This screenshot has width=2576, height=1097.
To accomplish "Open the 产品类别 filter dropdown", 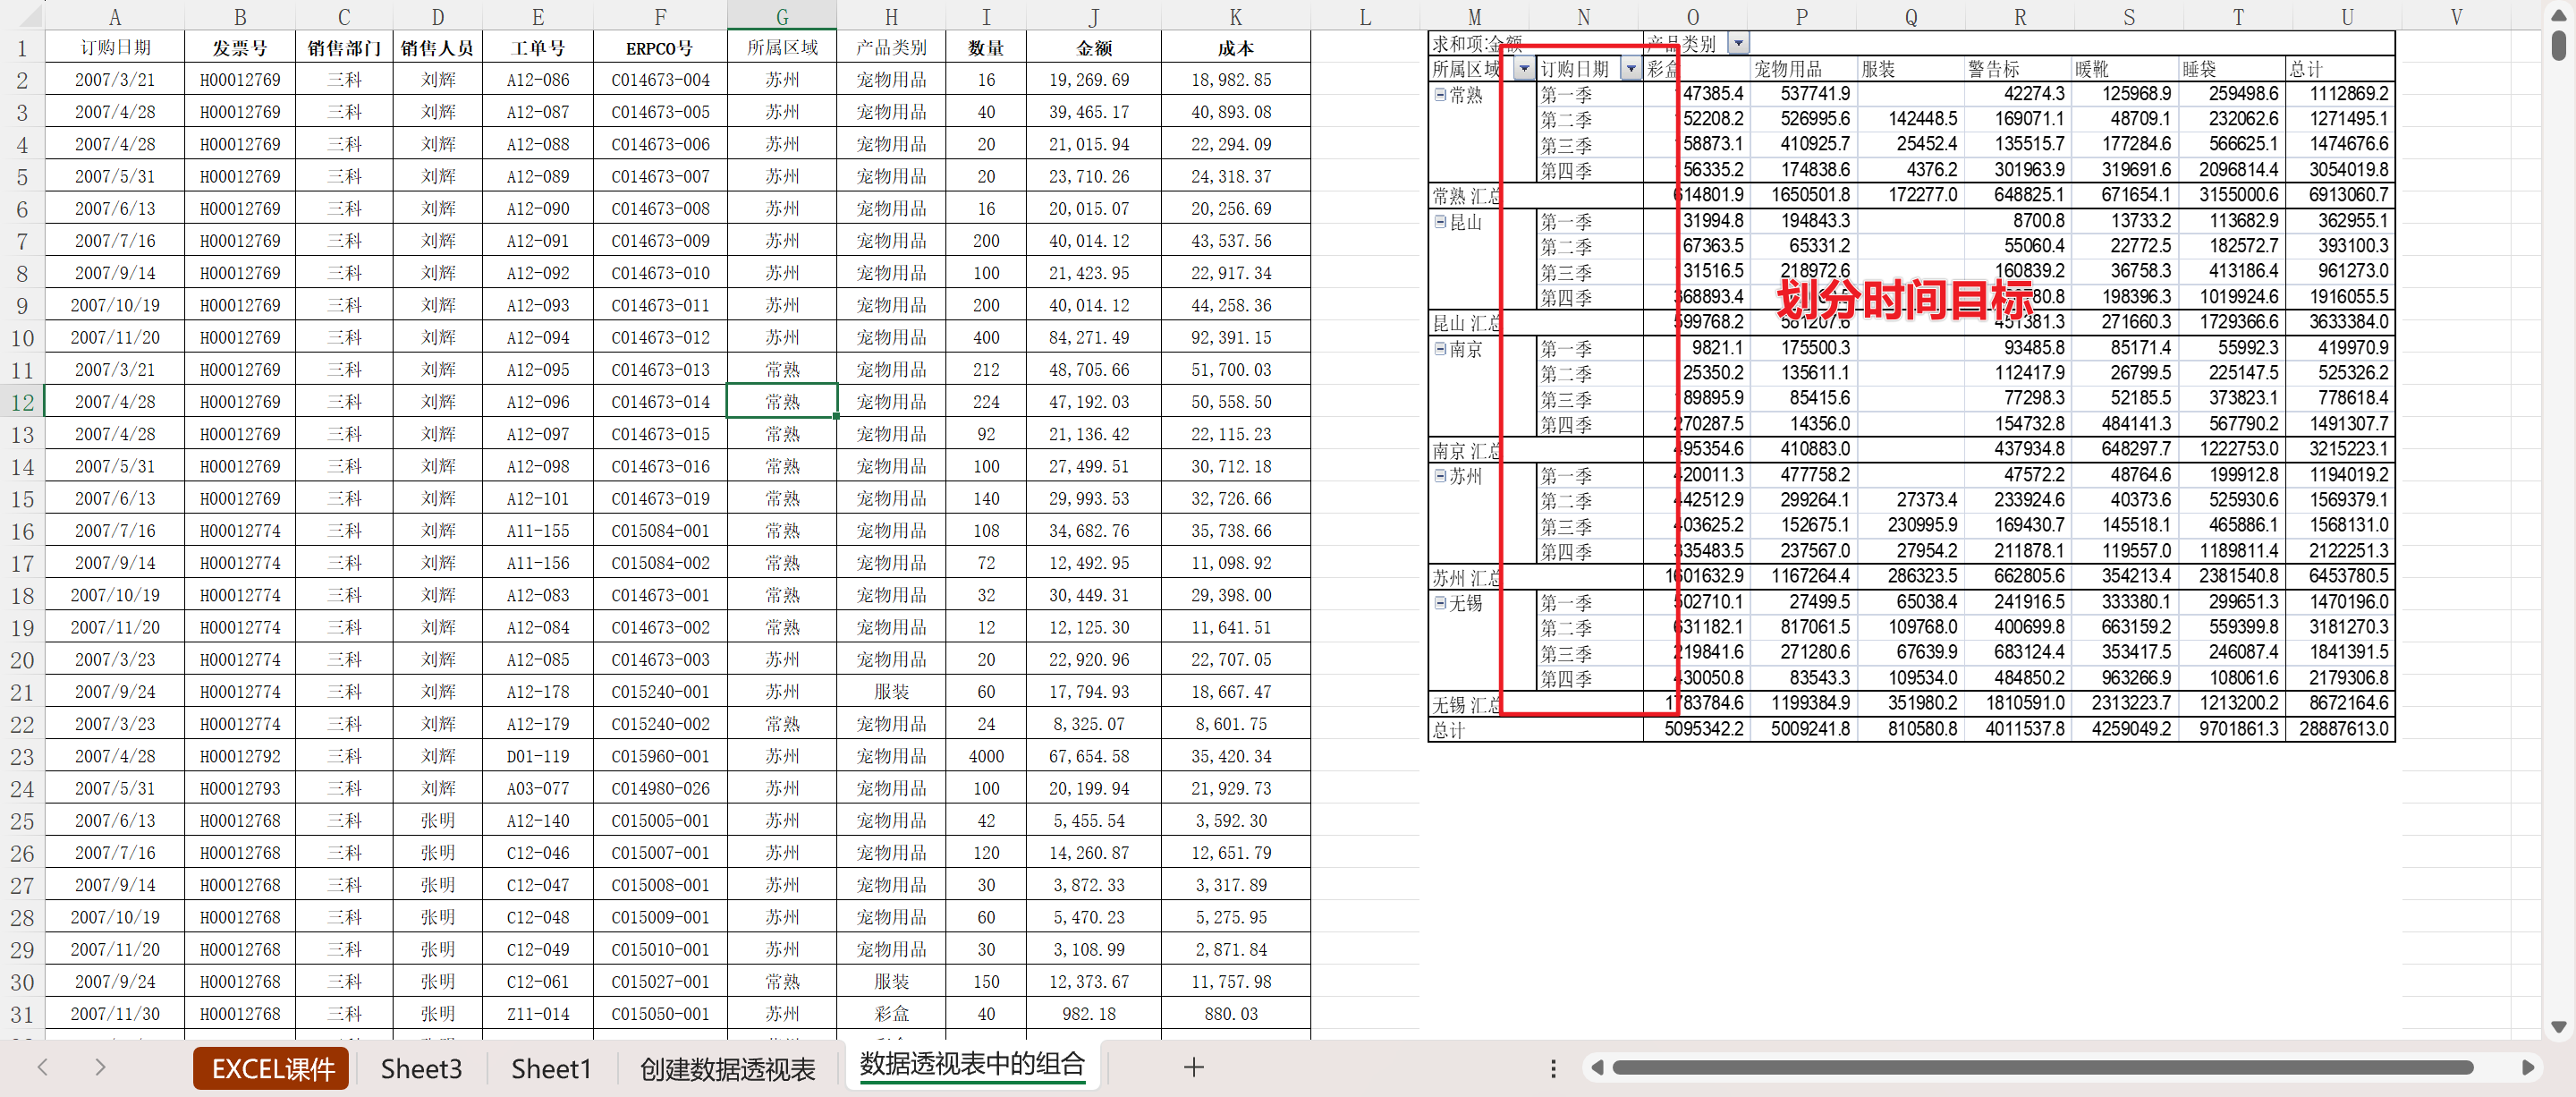I will pos(1738,42).
